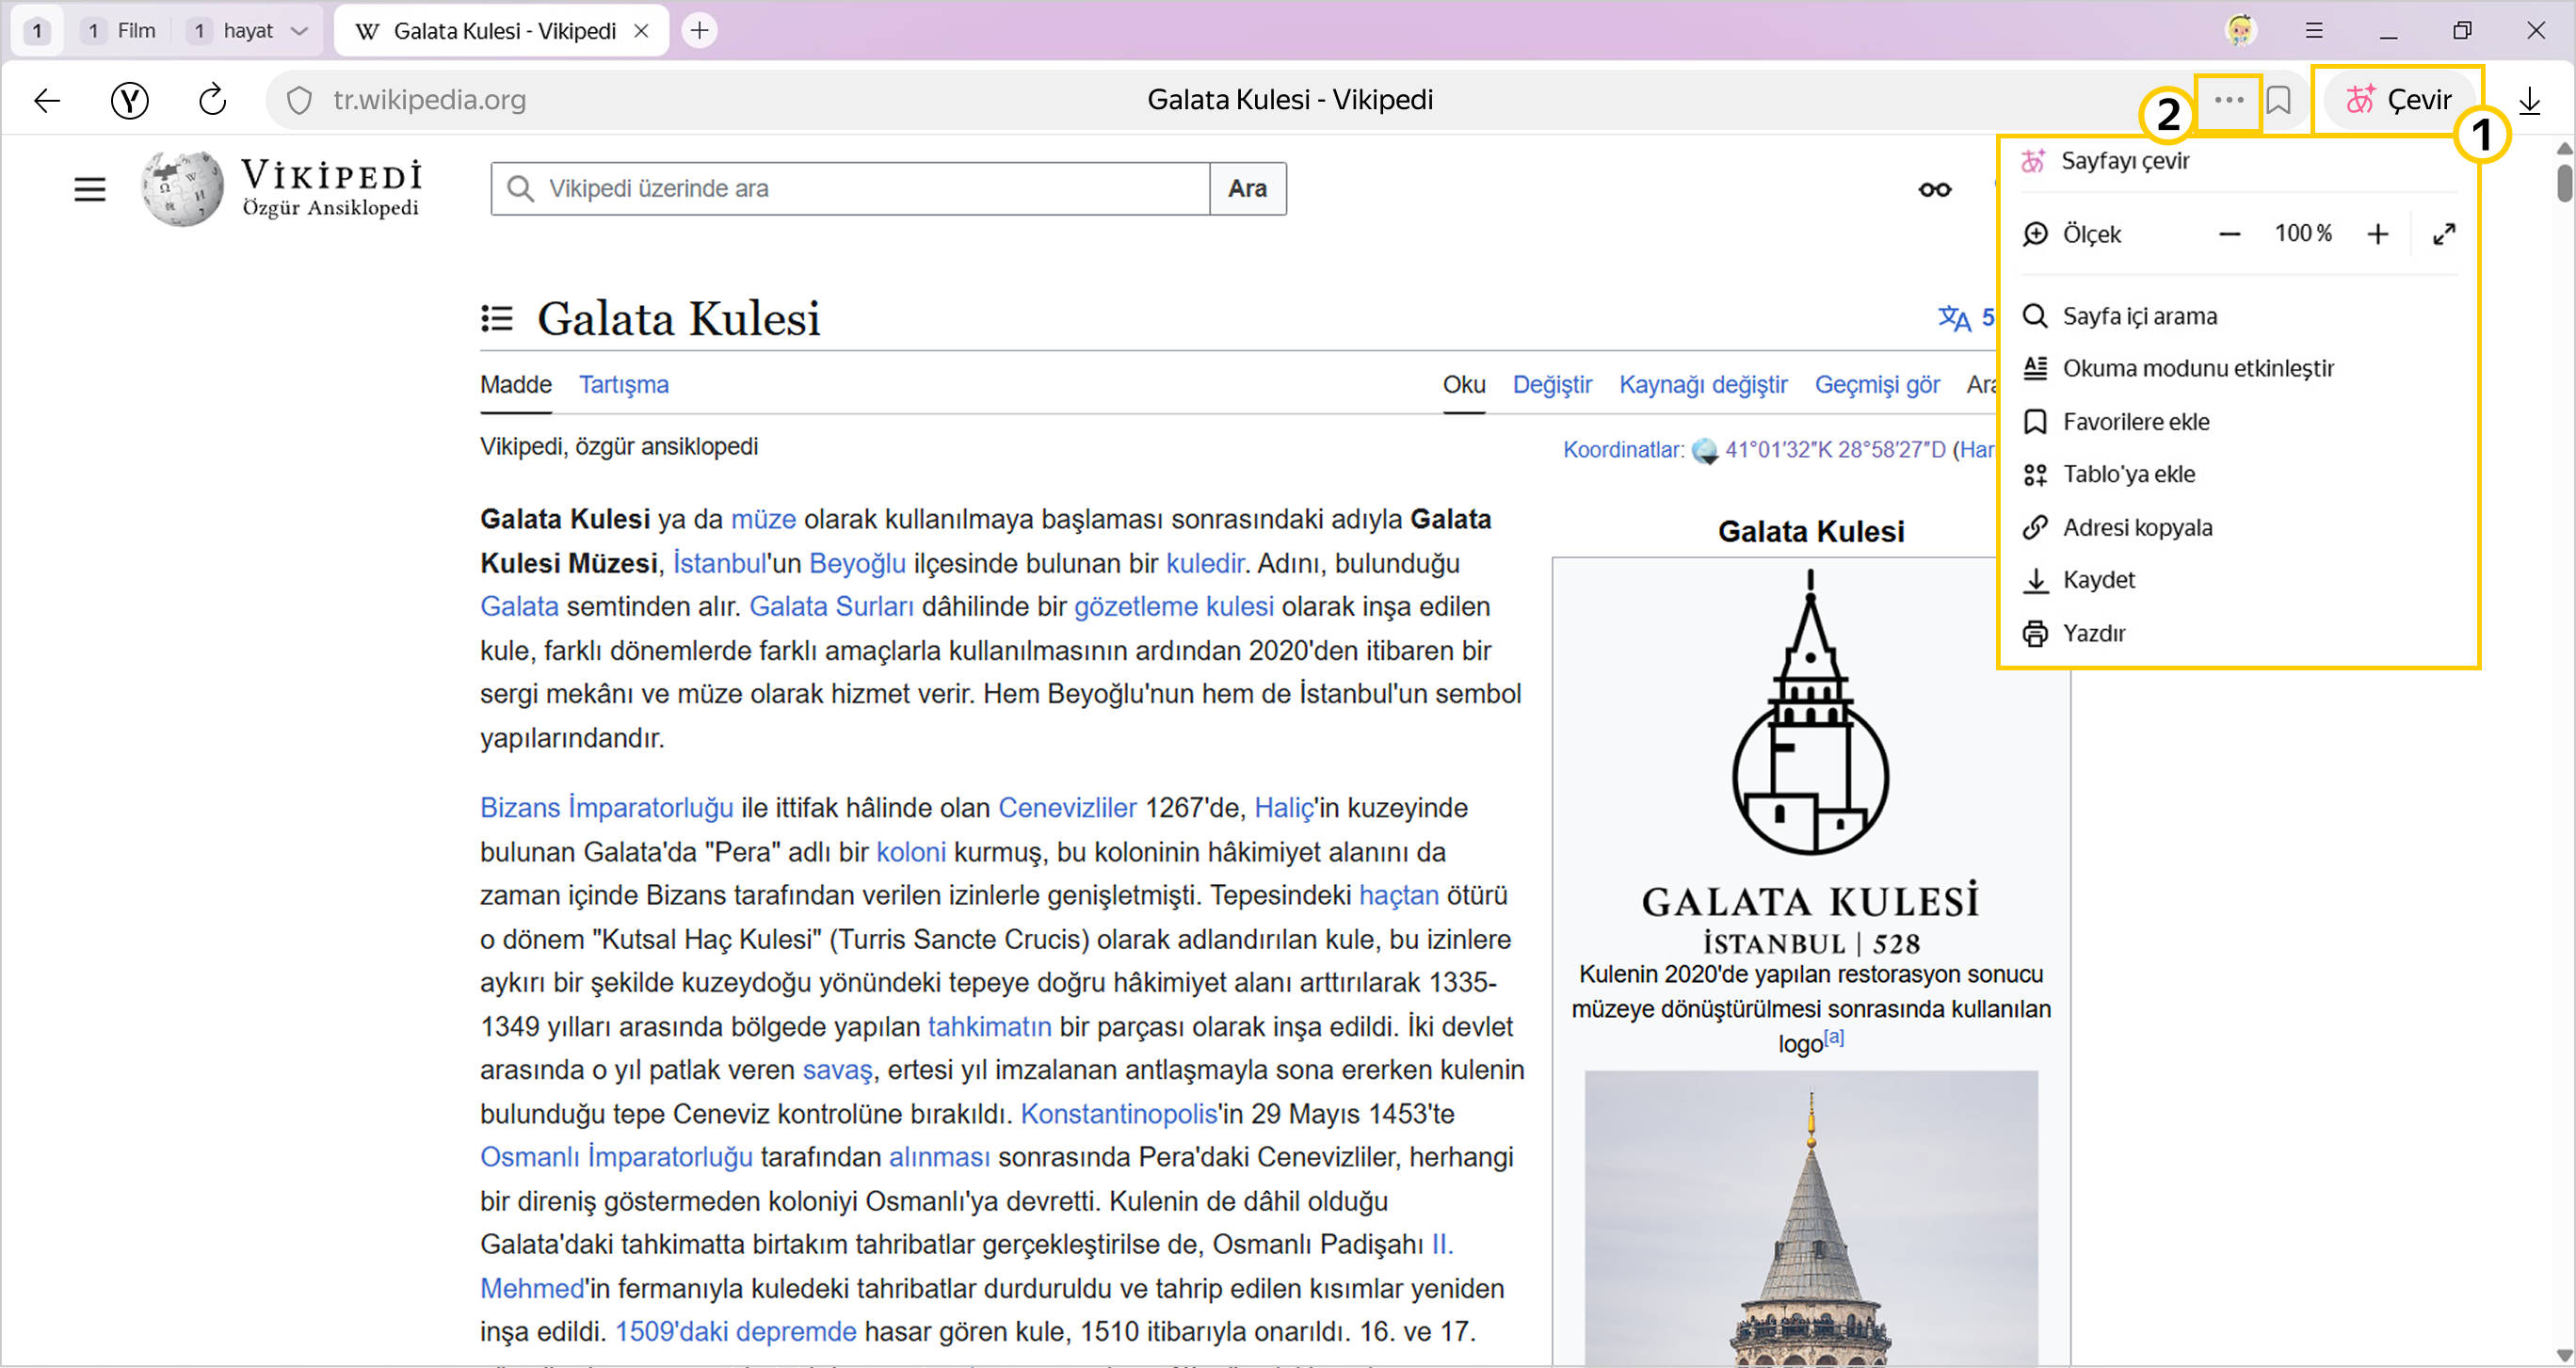Open the Vikipedi sidebar hamburger menu
Viewport: 2576px width, 1368px height.
(x=90, y=189)
